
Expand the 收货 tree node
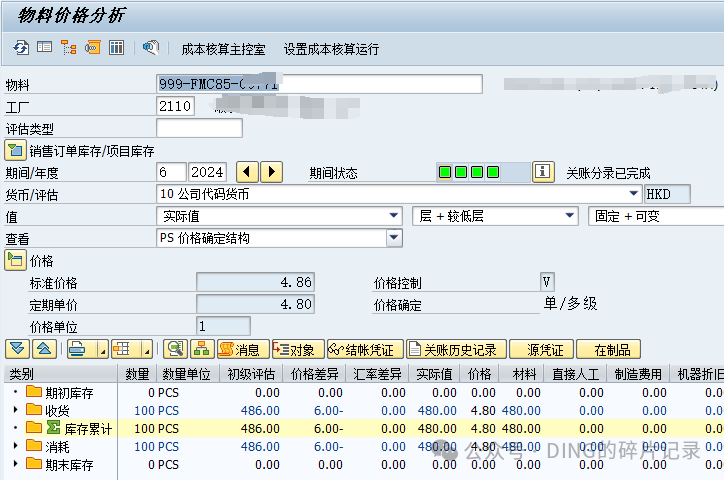[x=15, y=409]
